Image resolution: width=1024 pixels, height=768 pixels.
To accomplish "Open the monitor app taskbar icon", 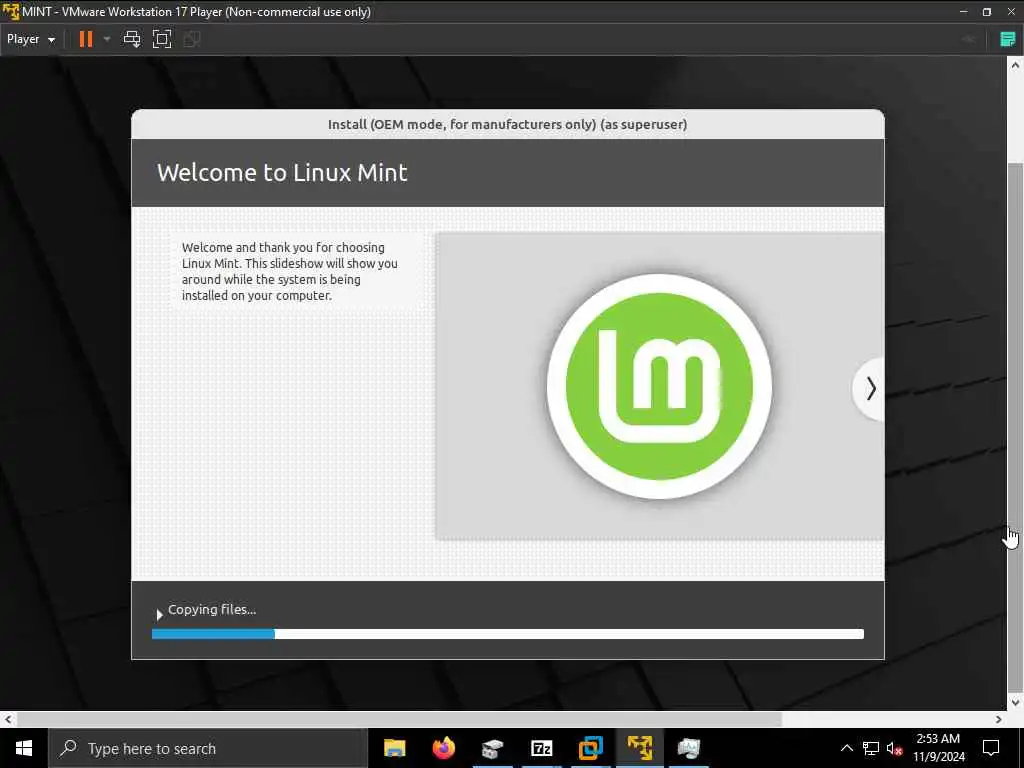I will 688,748.
